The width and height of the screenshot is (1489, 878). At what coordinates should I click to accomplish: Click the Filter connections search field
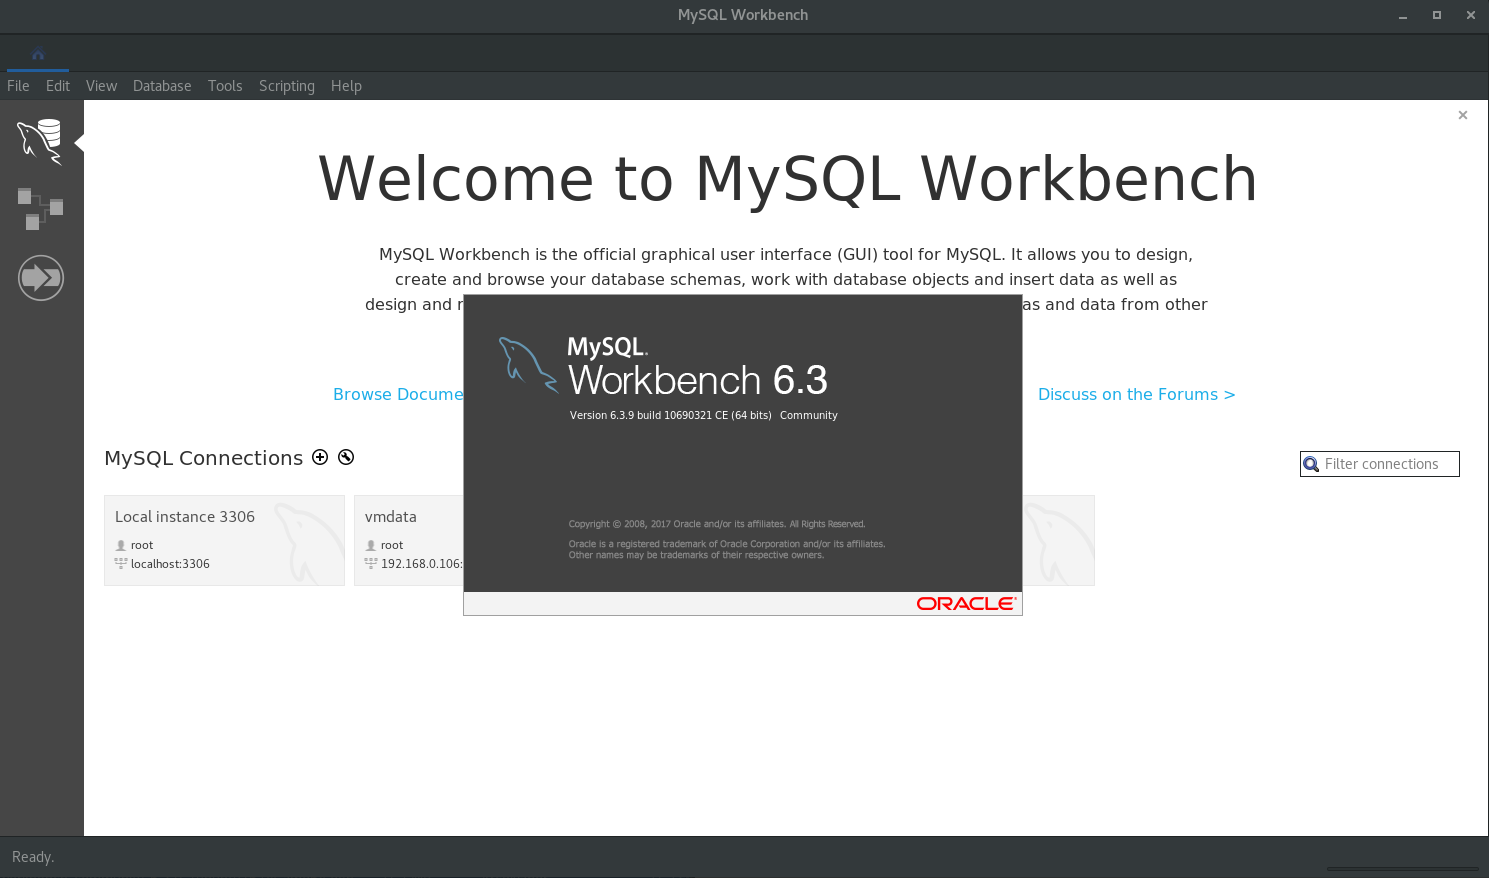[1380, 464]
